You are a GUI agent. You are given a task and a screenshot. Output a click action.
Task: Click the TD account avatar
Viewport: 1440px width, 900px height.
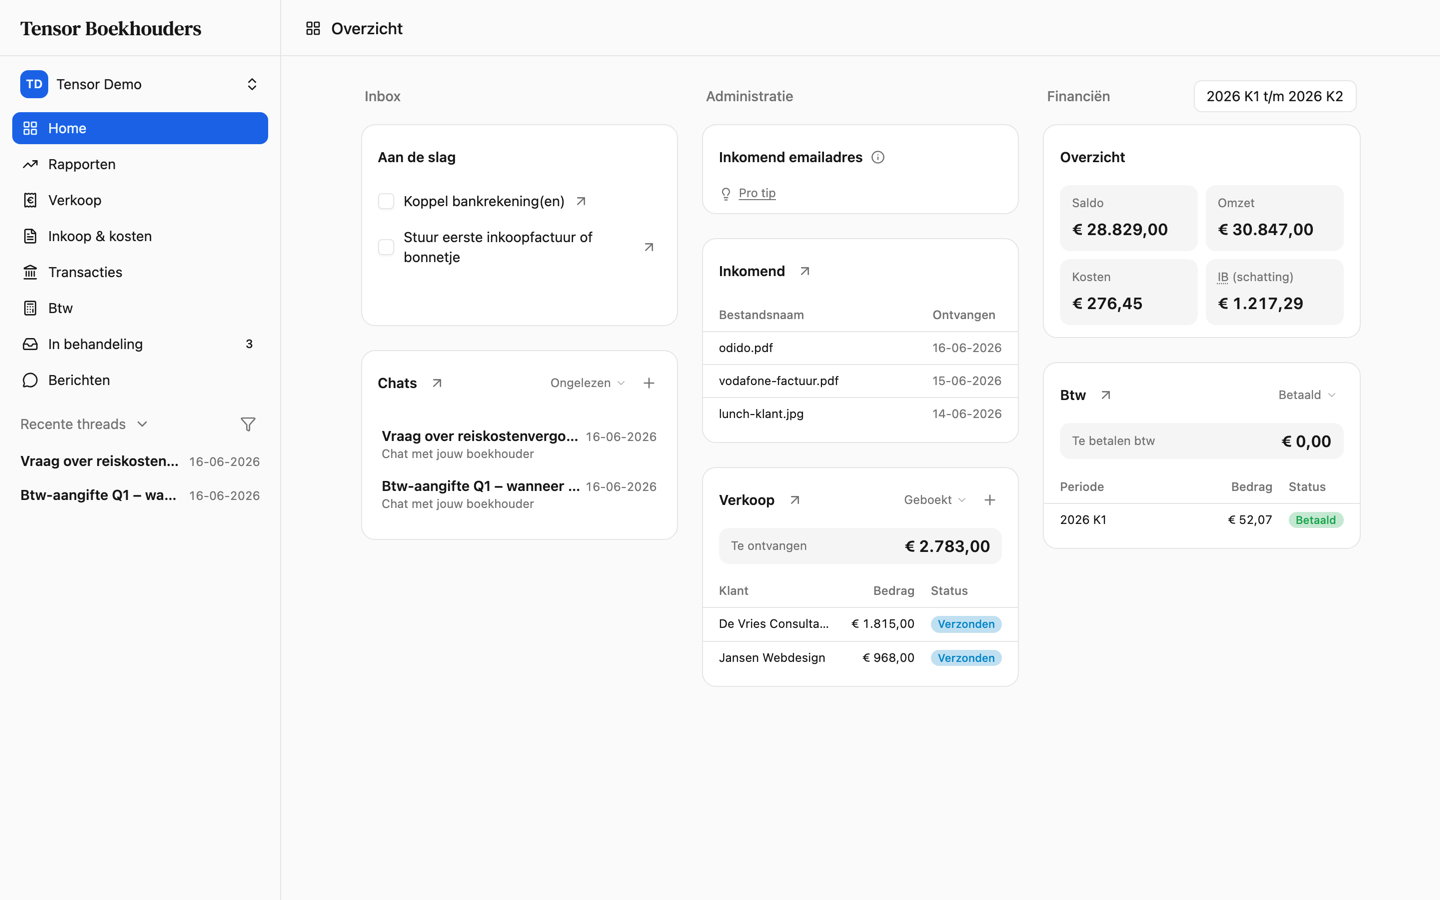click(34, 84)
